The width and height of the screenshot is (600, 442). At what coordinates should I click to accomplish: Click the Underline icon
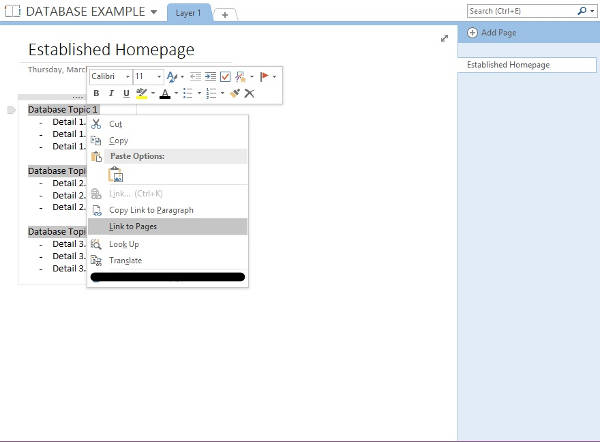(126, 93)
